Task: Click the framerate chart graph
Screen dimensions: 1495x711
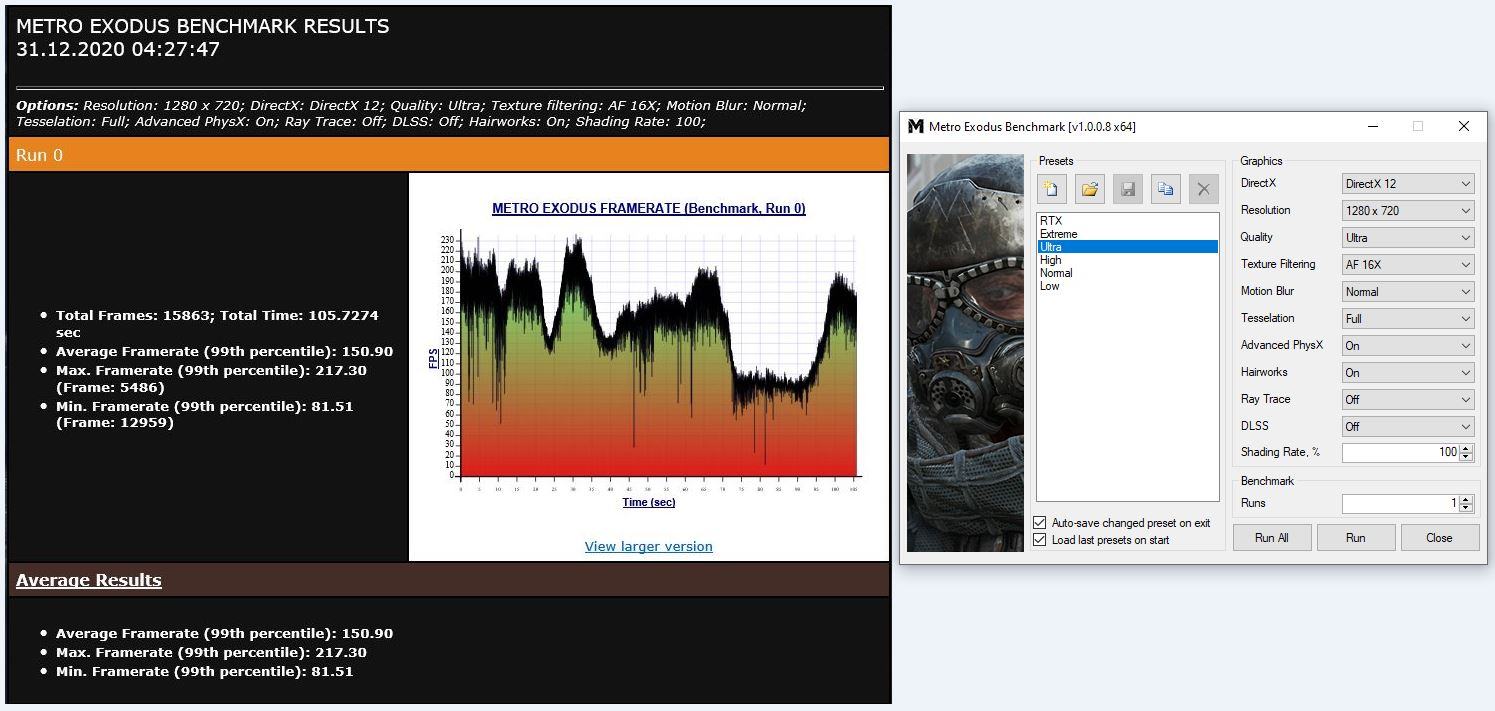Action: point(658,357)
